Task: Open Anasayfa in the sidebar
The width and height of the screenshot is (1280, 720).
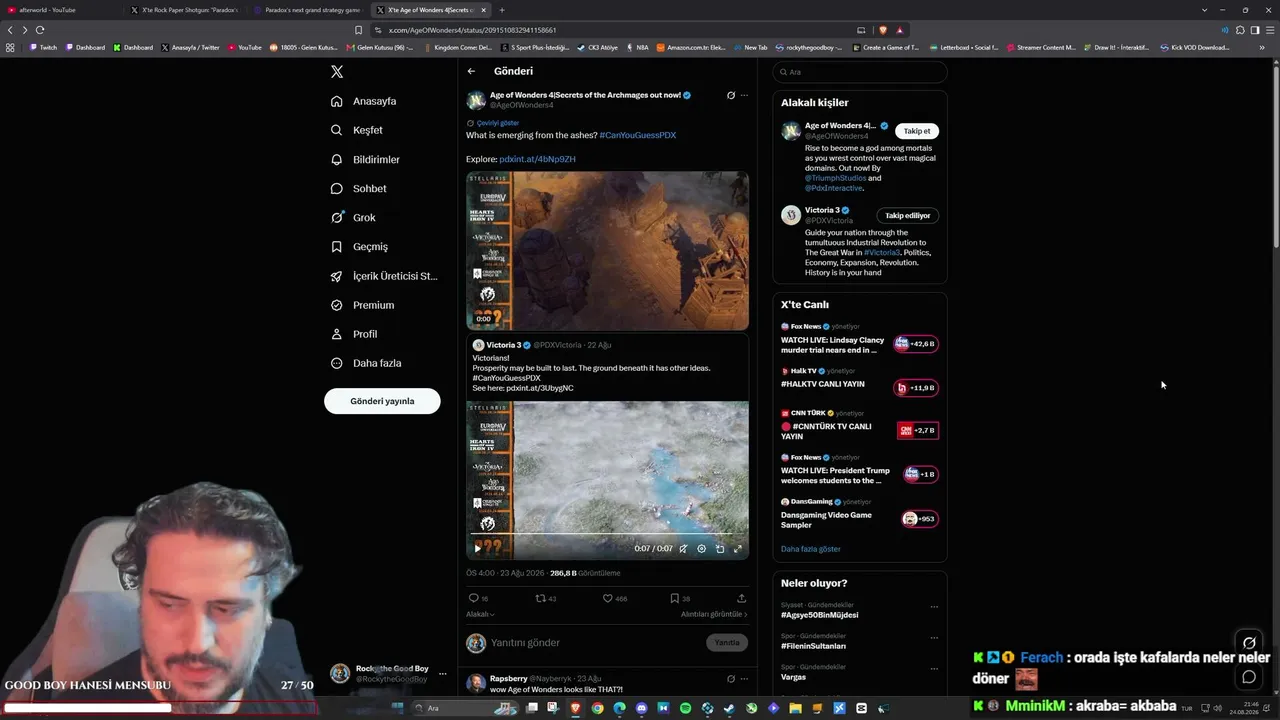Action: point(364,101)
